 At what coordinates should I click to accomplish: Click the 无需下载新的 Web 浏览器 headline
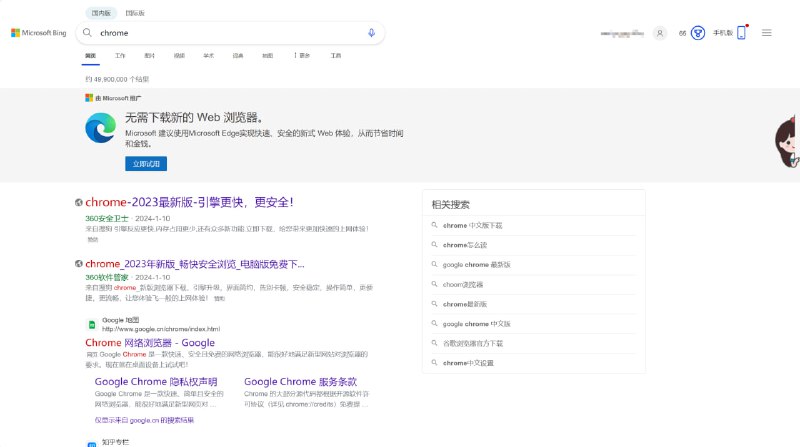click(x=194, y=117)
